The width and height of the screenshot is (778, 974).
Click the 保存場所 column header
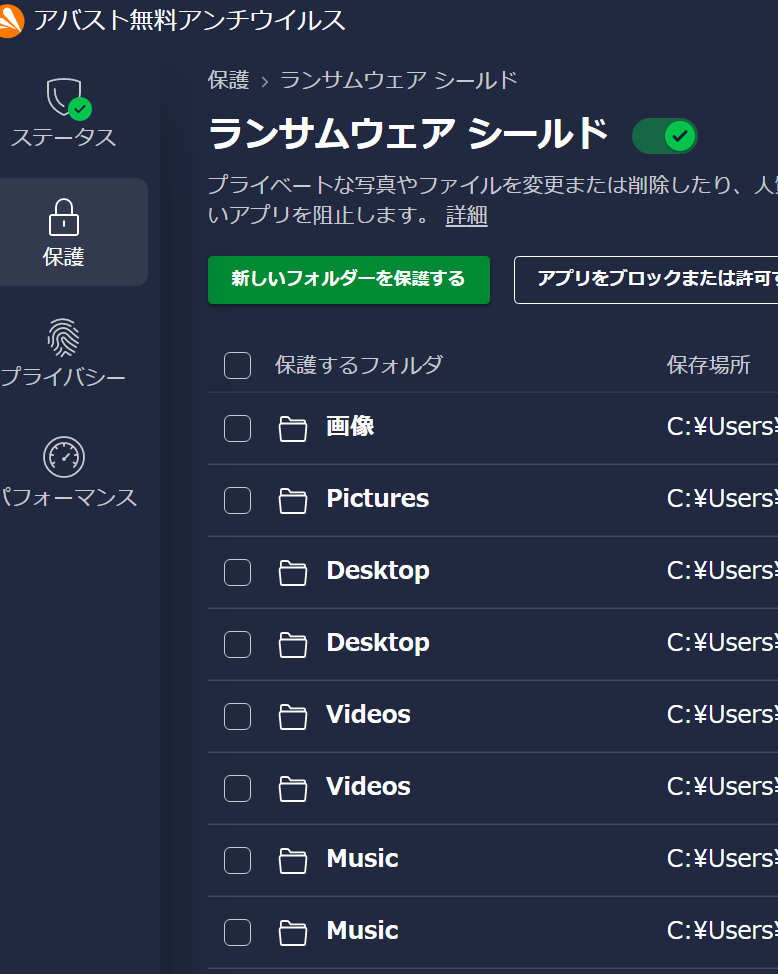[708, 365]
